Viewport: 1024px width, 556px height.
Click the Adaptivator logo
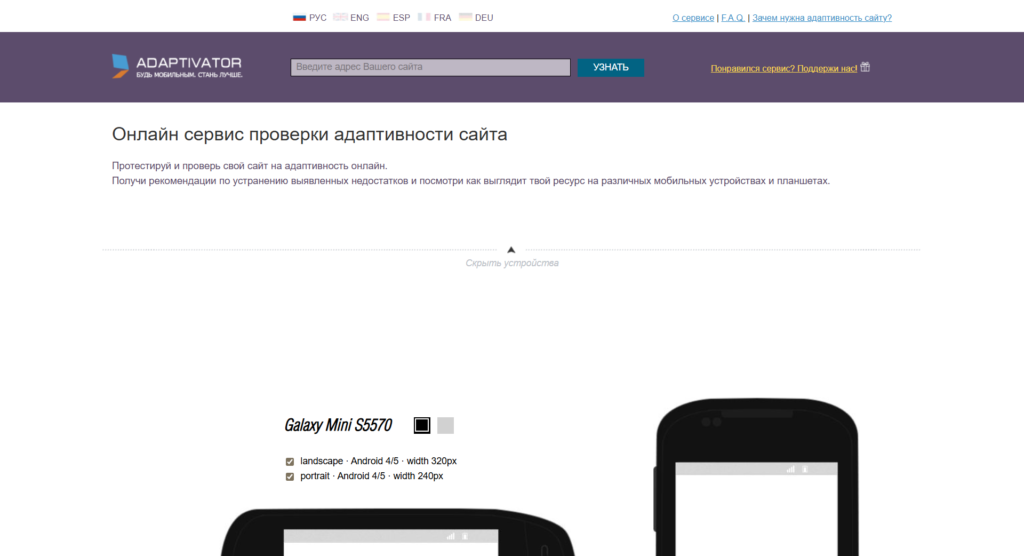(177, 67)
